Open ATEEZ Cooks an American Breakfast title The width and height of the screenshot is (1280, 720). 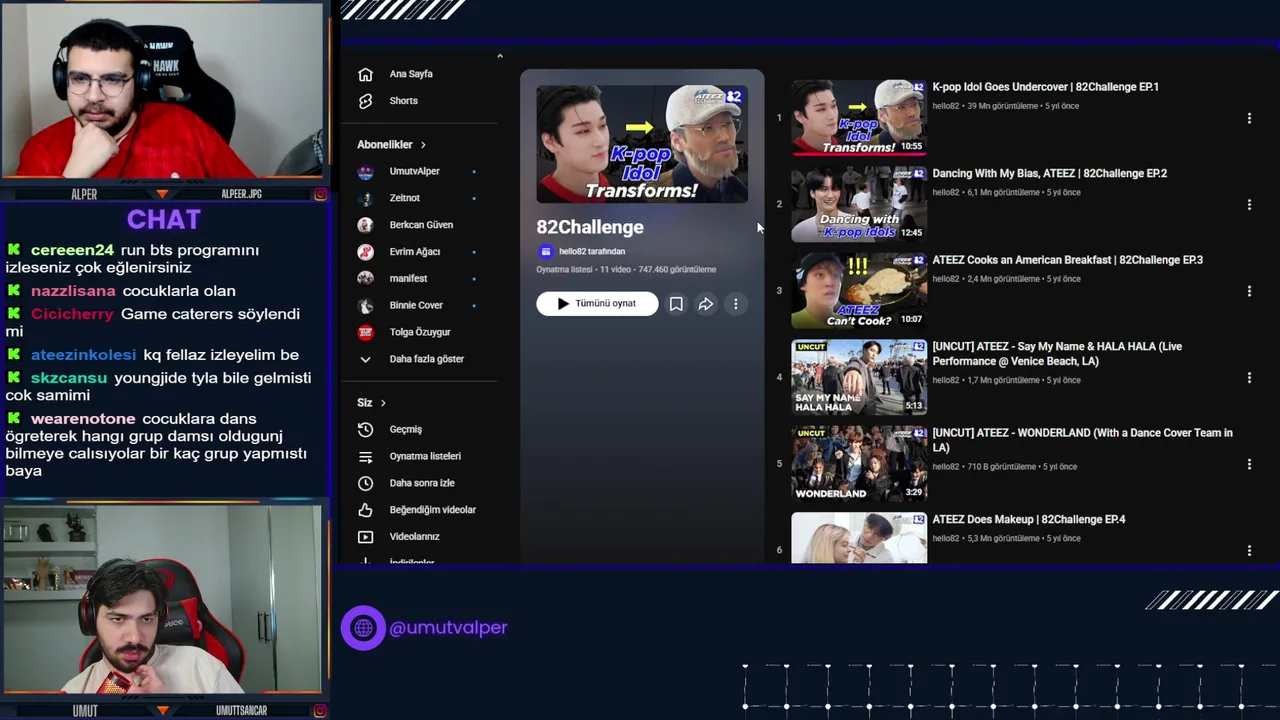[x=1067, y=260]
